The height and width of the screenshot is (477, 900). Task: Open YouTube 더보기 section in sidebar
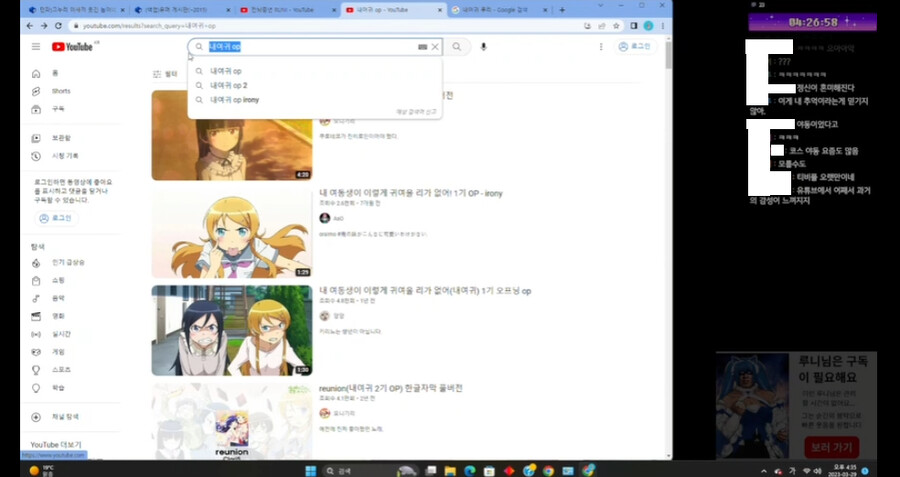click(x=56, y=445)
